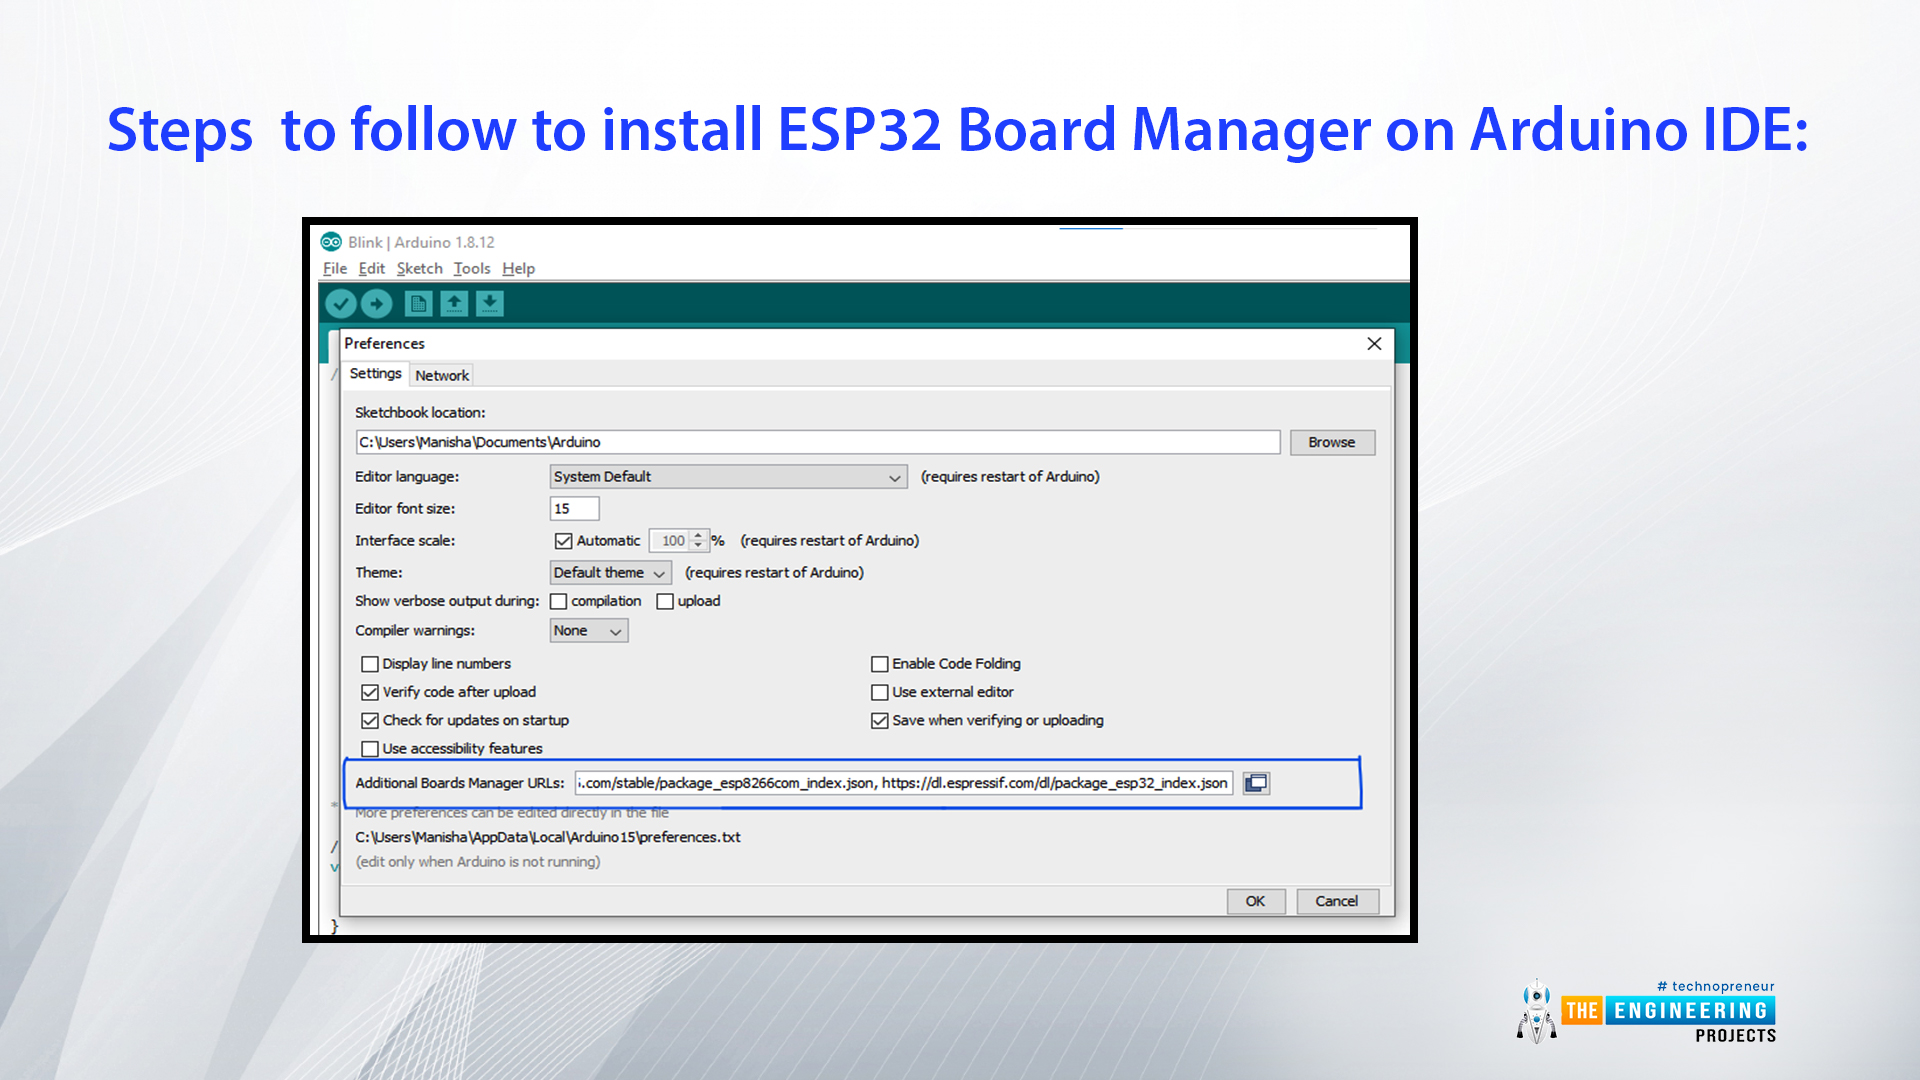Click the Browse button
The image size is (1920, 1080).
(1332, 442)
